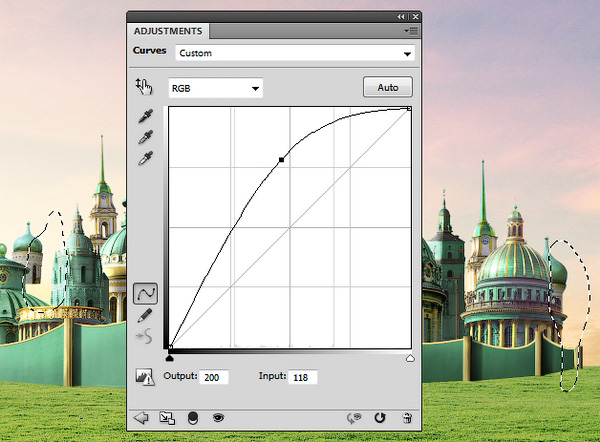This screenshot has height=442, width=600.
Task: Select the top-right curve endpoint
Action: coord(409,109)
